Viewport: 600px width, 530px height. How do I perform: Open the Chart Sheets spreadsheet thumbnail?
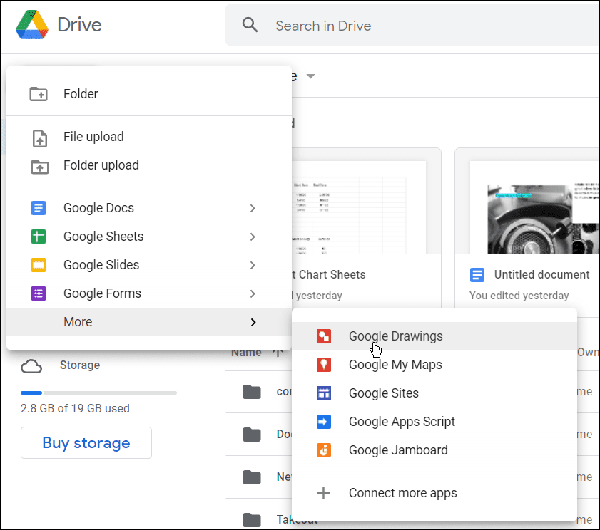pyautogui.click(x=359, y=207)
